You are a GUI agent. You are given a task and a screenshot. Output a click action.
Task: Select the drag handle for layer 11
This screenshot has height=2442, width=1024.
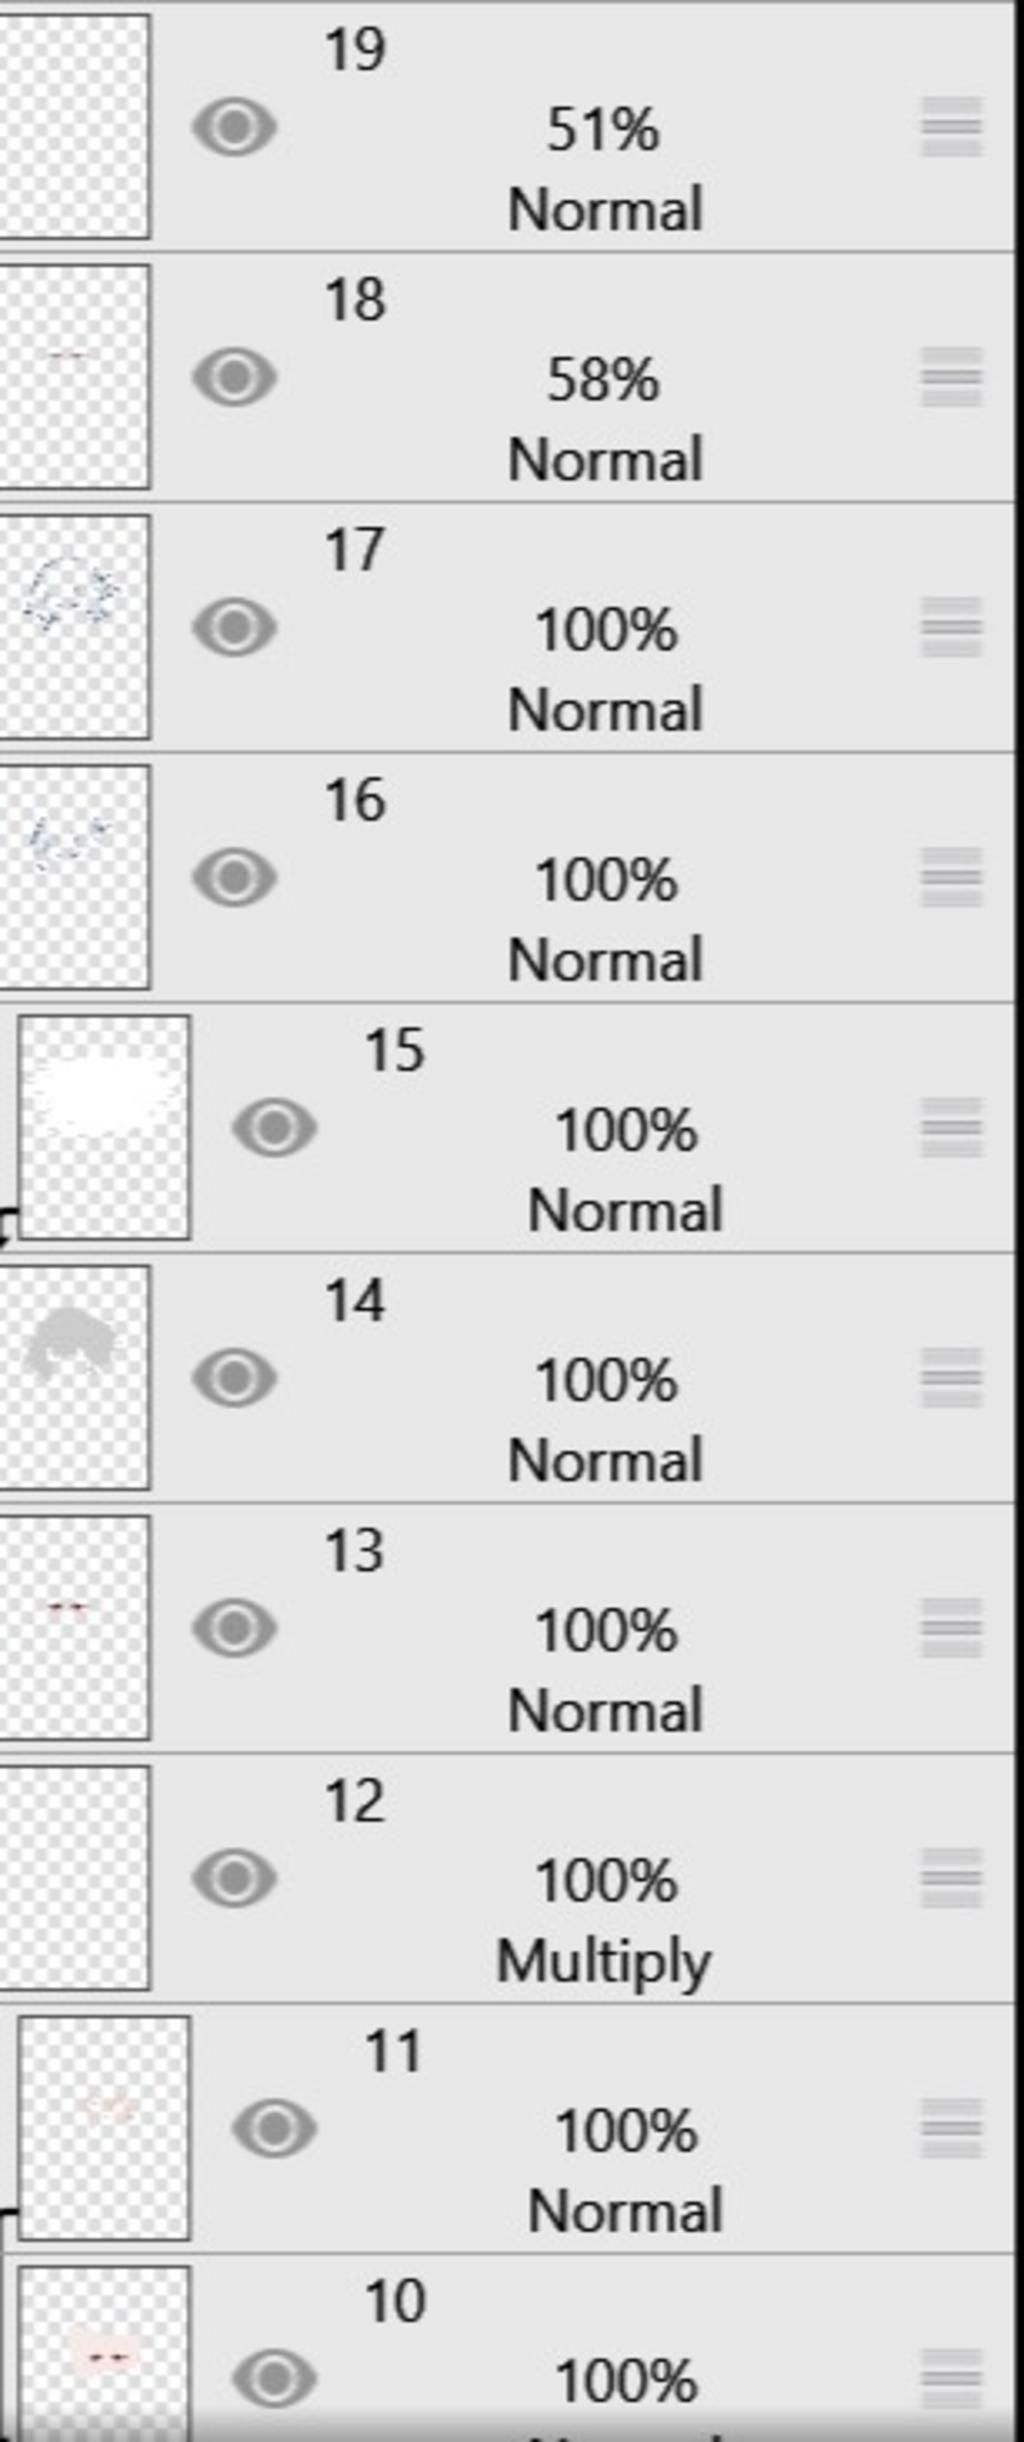(x=950, y=2128)
